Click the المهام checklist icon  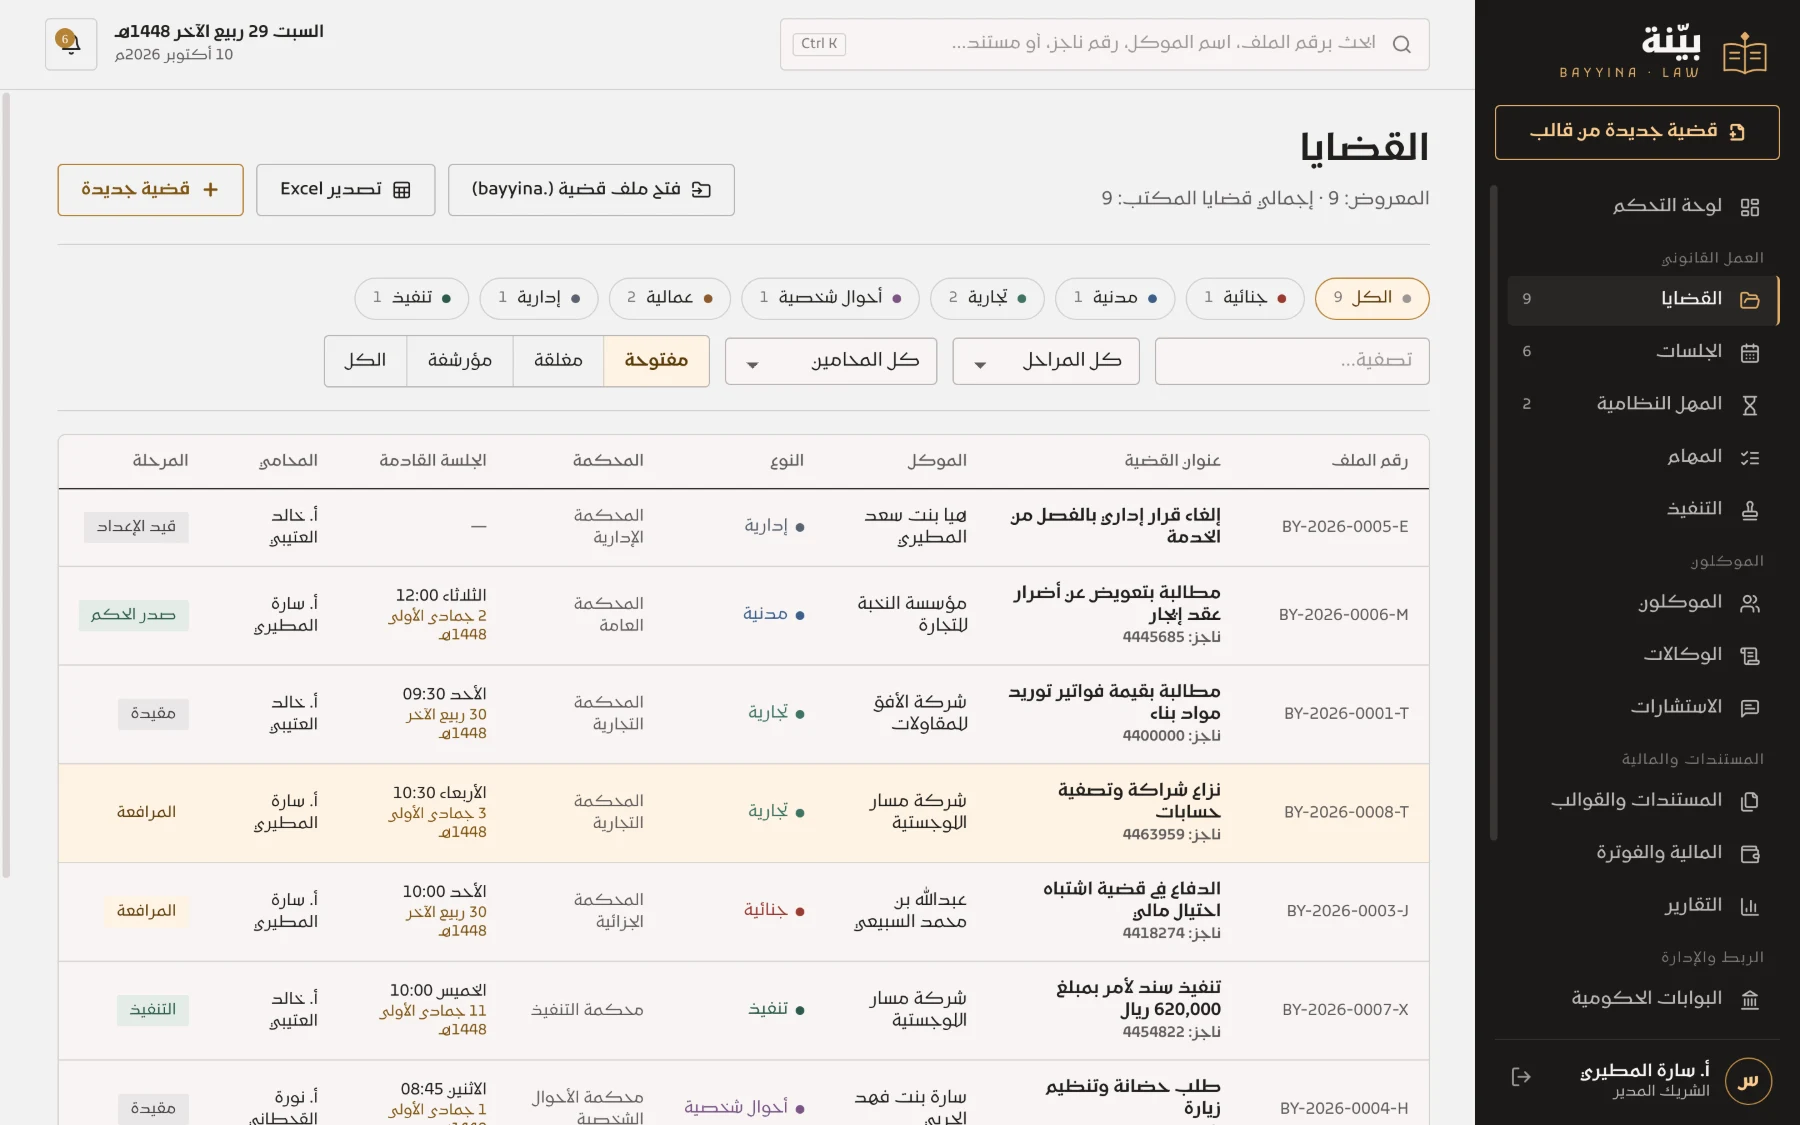(1749, 458)
